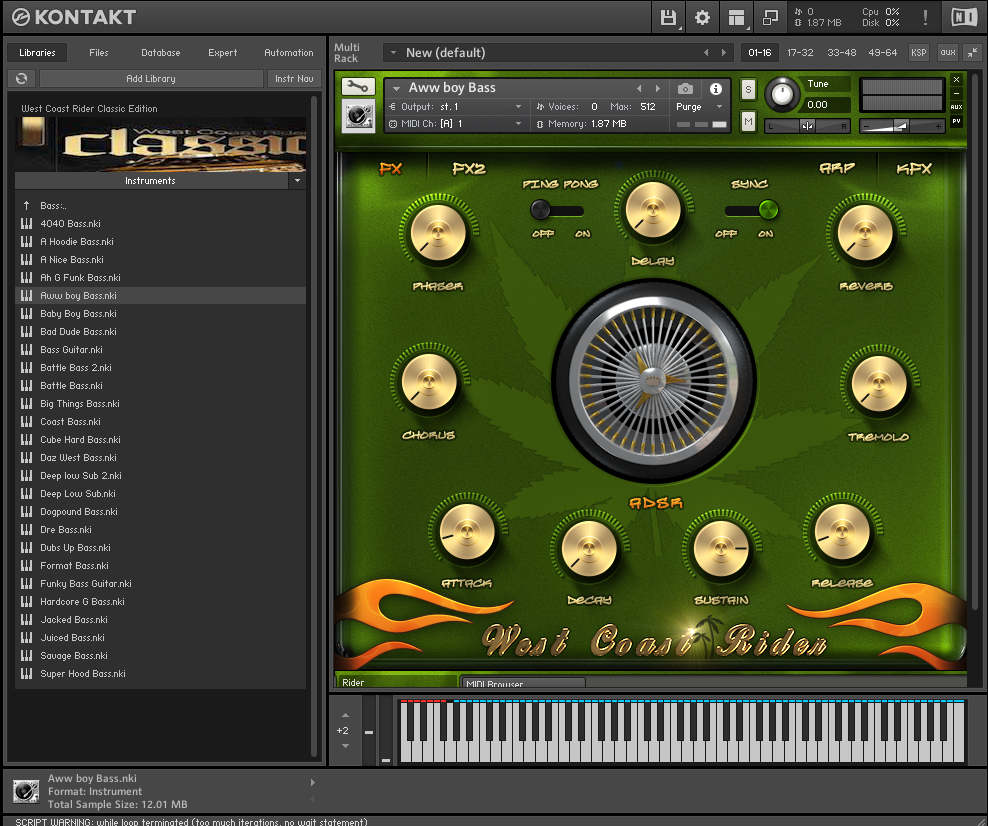988x826 pixels.
Task: Click the West Coast Rider Classic banner
Action: point(161,144)
